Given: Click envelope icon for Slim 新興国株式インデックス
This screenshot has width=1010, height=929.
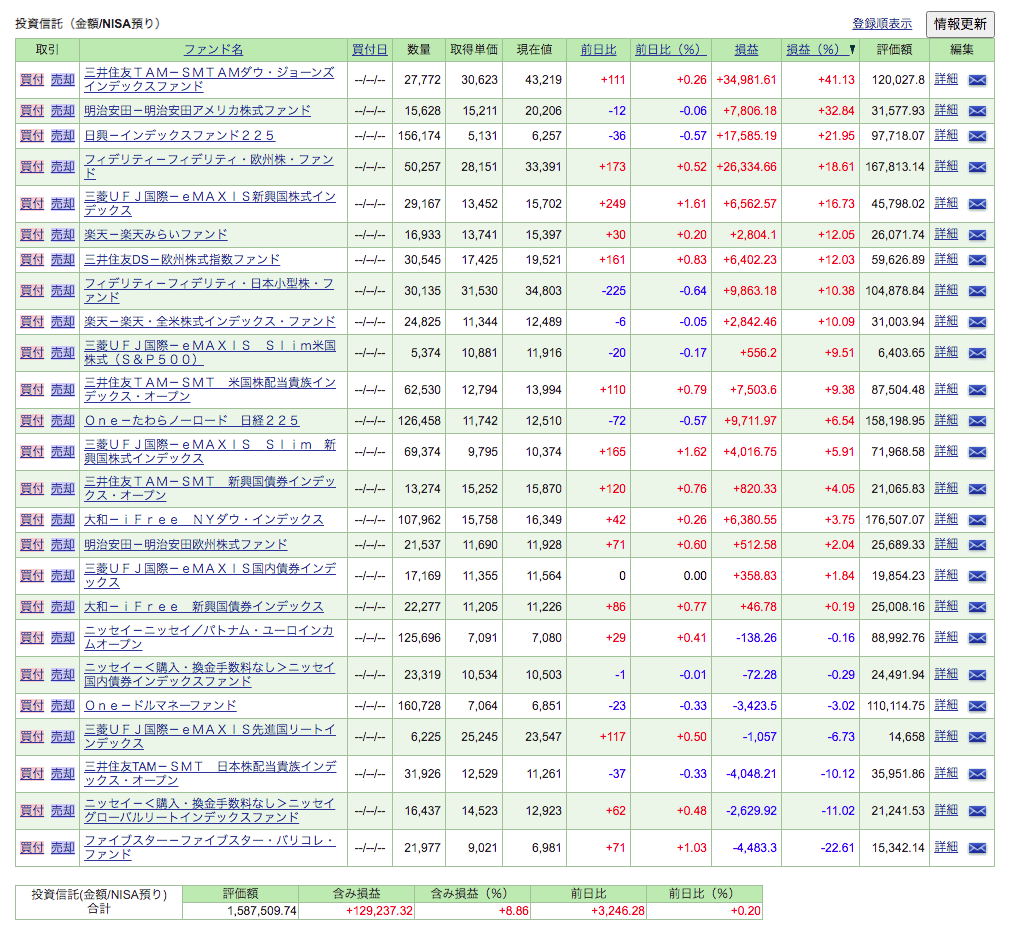Looking at the screenshot, I should point(977,452).
